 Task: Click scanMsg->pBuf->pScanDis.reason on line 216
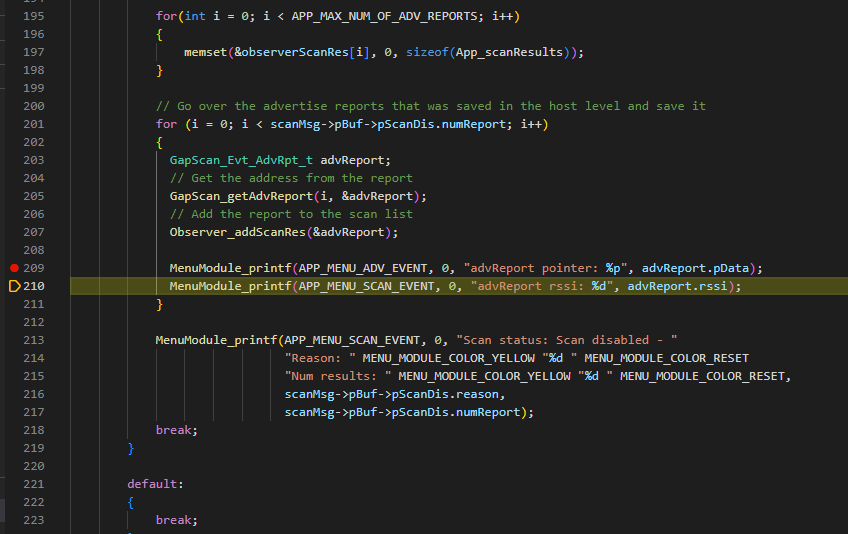[x=392, y=394]
